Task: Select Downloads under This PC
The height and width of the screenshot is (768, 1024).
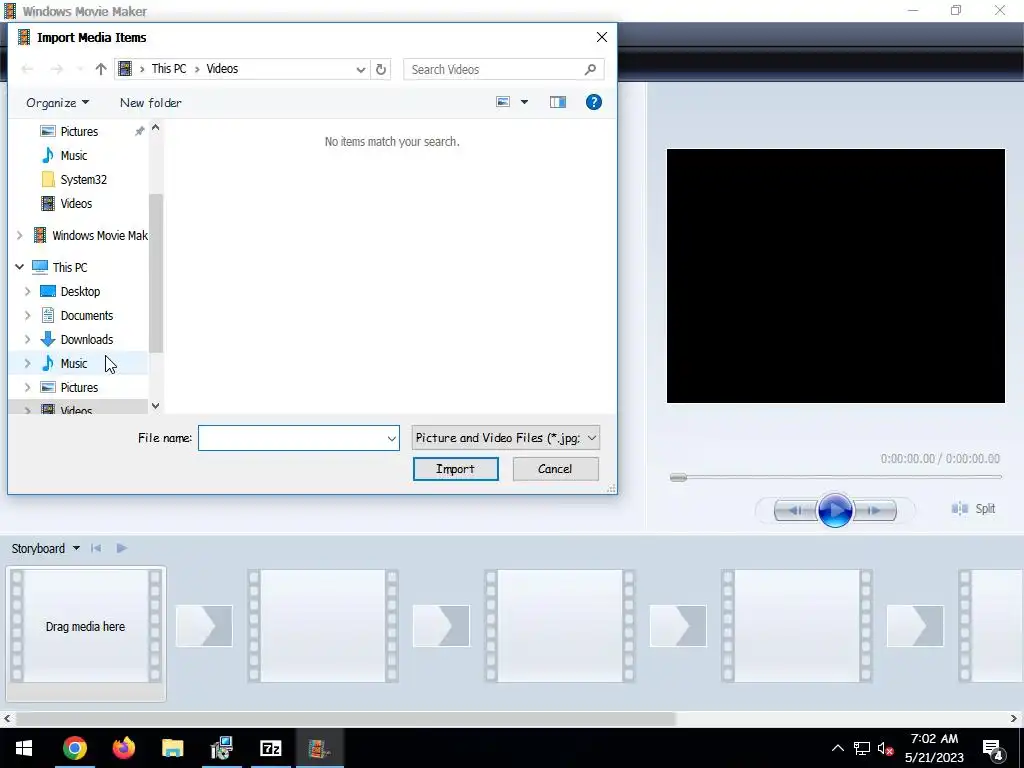Action: click(x=86, y=340)
